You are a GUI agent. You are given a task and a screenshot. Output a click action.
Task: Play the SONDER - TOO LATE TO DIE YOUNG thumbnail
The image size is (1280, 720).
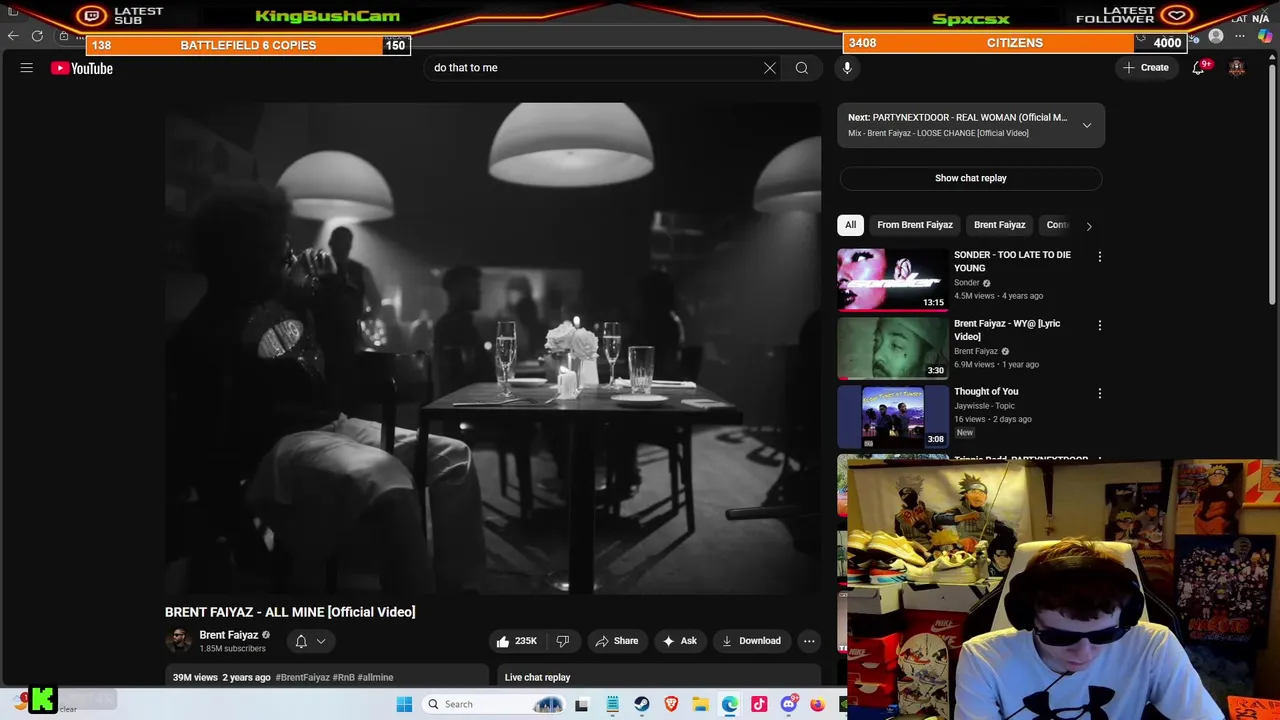pyautogui.click(x=893, y=279)
